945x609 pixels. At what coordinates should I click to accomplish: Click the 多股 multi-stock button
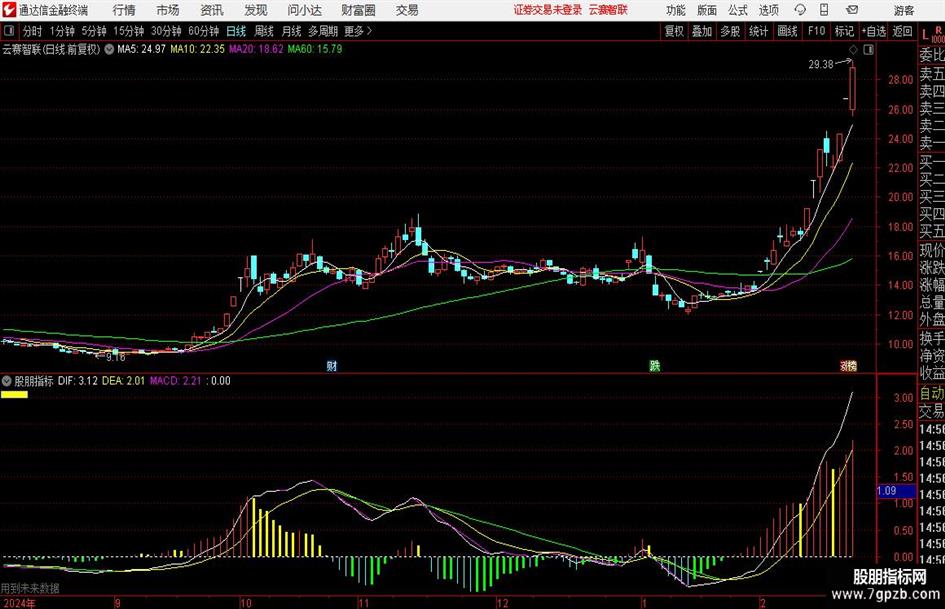click(730, 31)
